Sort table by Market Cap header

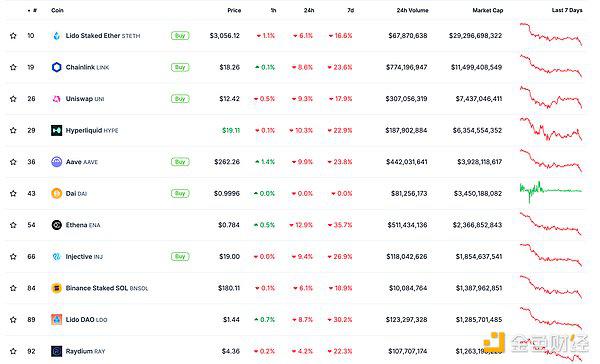[x=488, y=10]
